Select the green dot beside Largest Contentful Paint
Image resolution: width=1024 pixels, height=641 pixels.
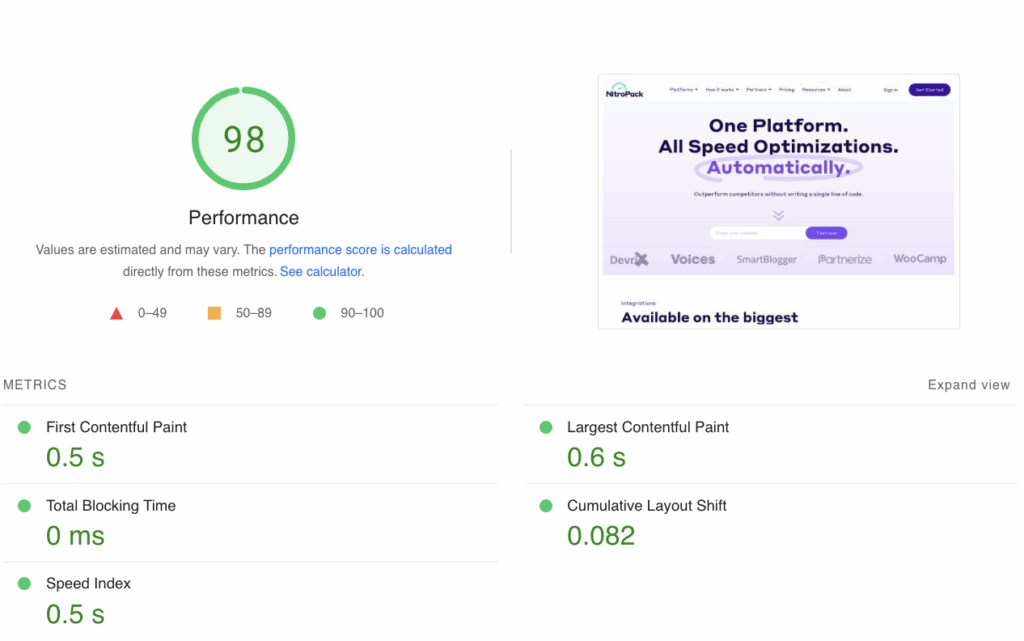[545, 426]
